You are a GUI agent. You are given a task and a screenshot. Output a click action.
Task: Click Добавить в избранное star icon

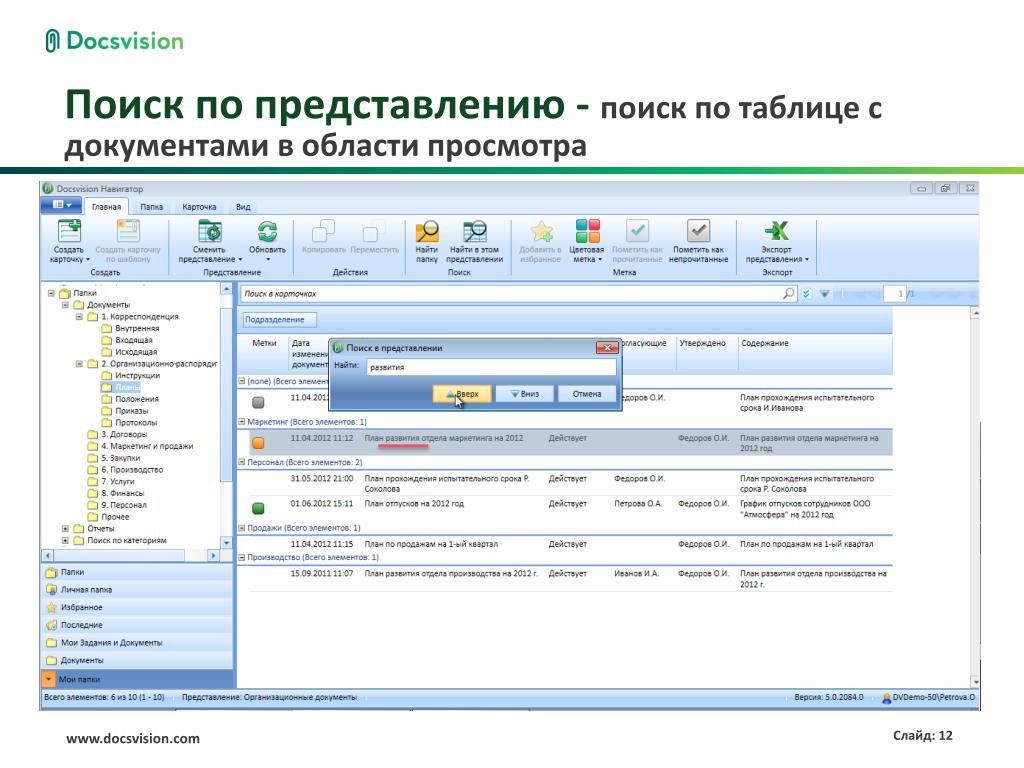(541, 232)
